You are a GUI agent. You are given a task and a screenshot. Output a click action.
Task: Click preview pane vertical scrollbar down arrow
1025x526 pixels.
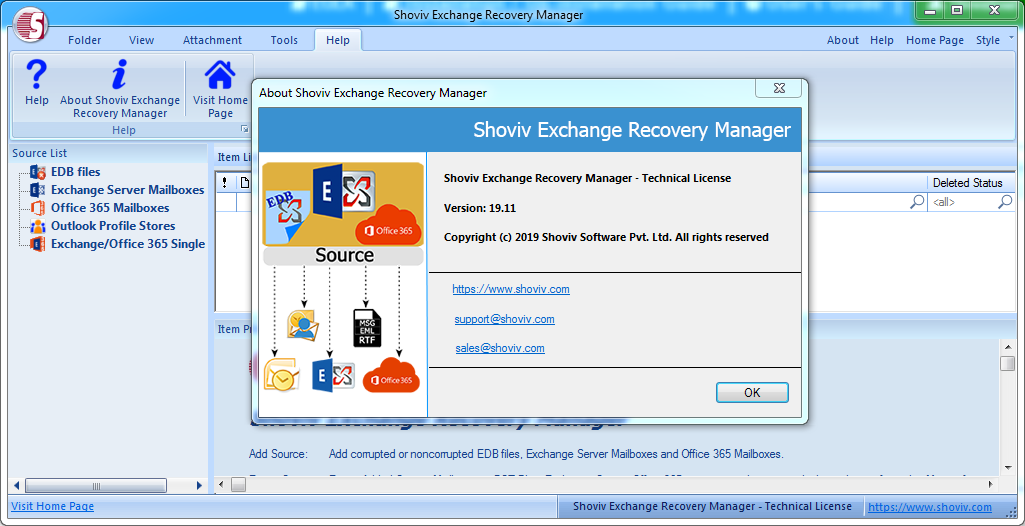[1007, 468]
